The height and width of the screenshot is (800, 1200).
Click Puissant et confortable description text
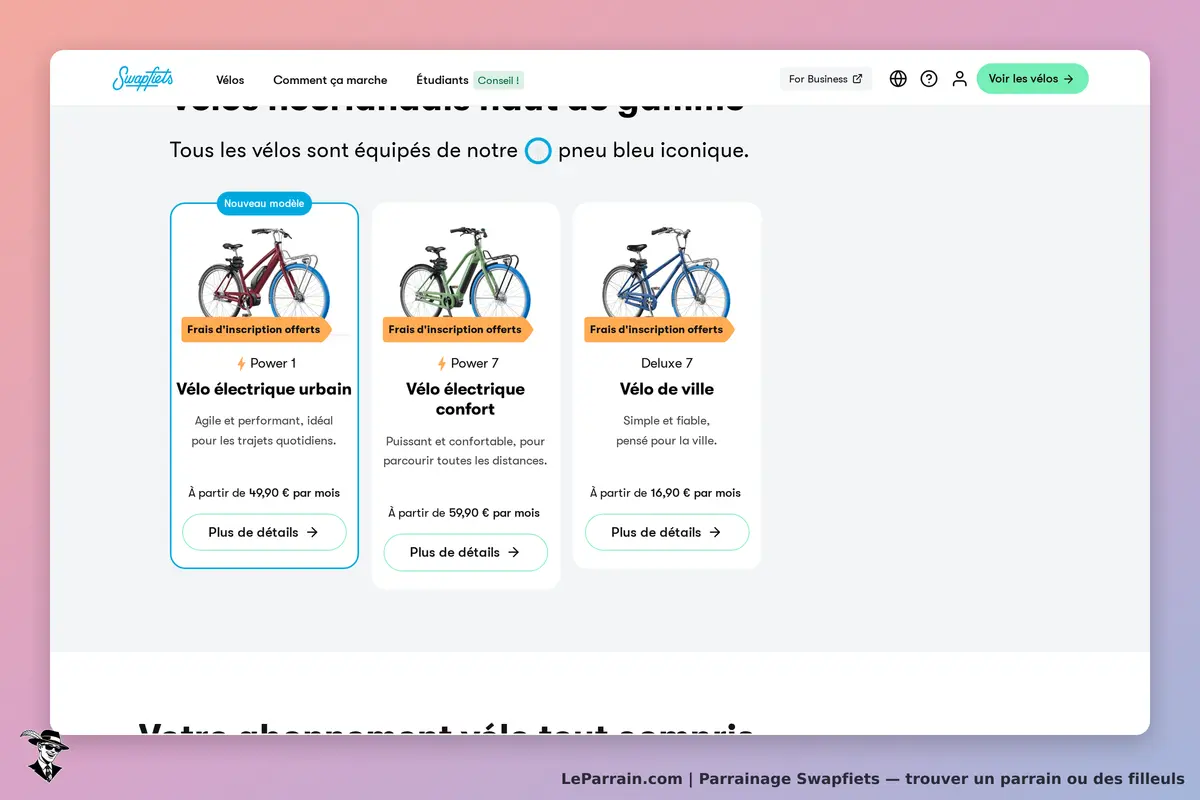[x=465, y=451]
